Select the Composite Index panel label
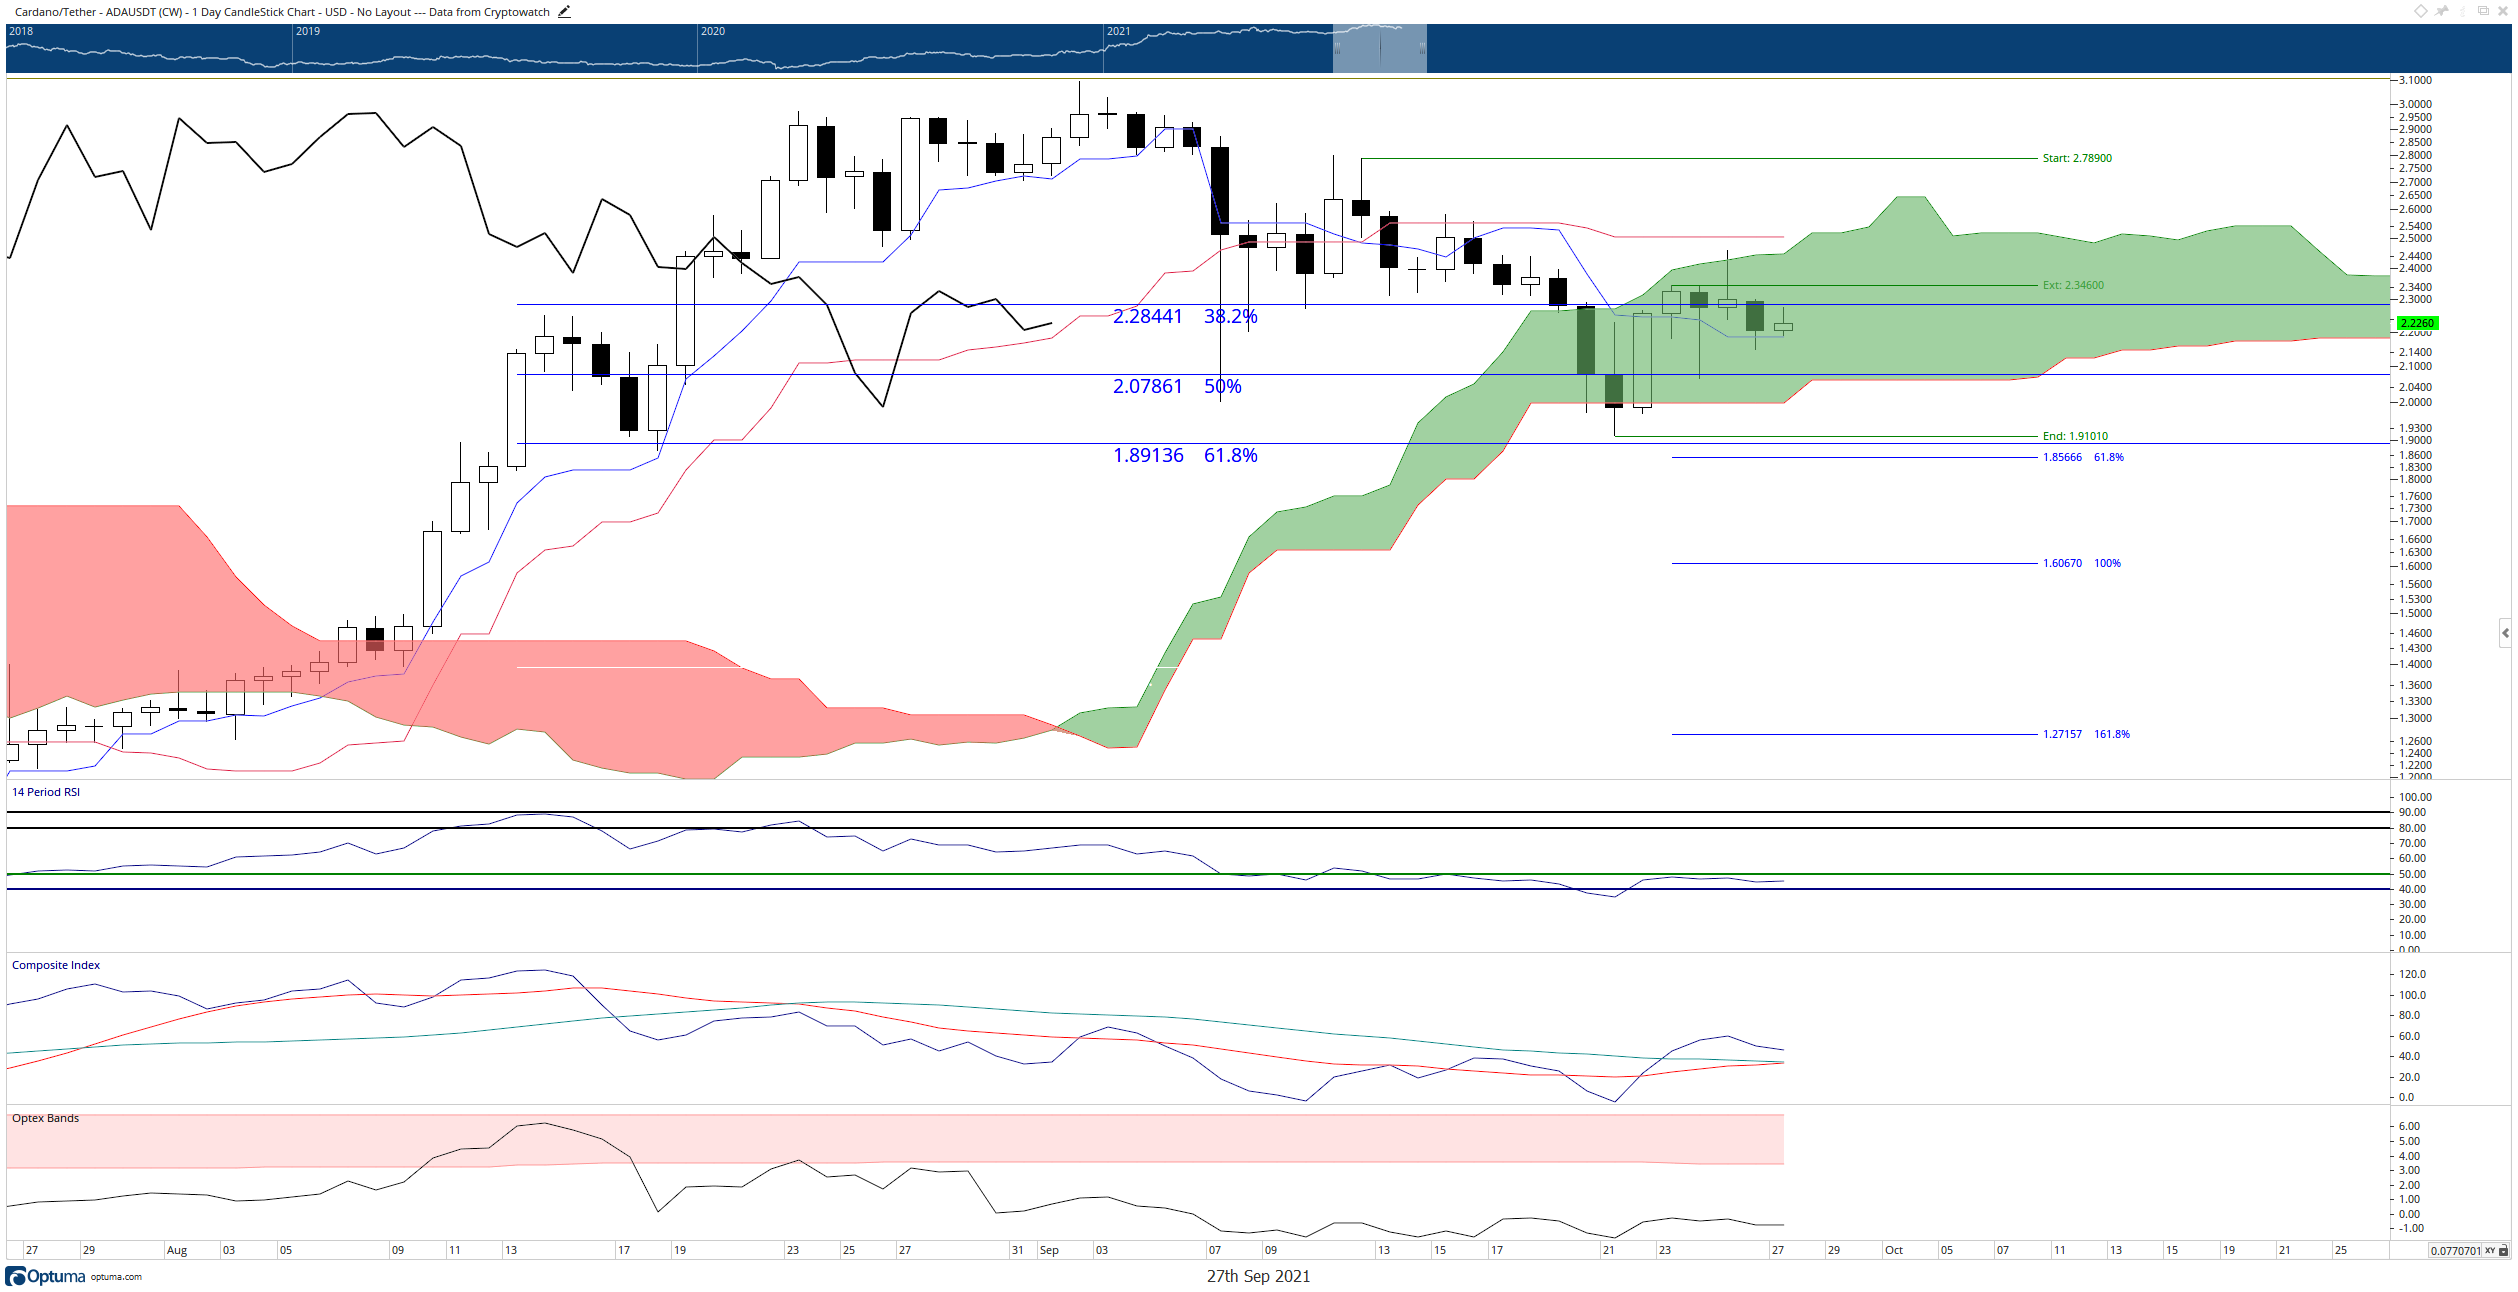This screenshot has height=1292, width=2518. (x=56, y=965)
